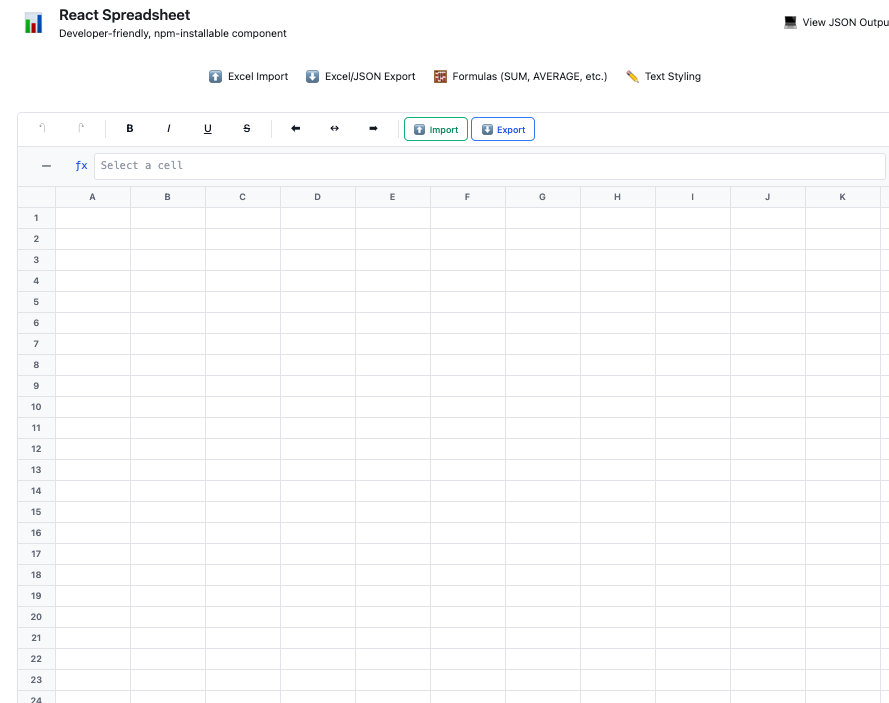Click the laptop icon beside View JSON
Image resolution: width=889 pixels, height=703 pixels.
pos(790,22)
